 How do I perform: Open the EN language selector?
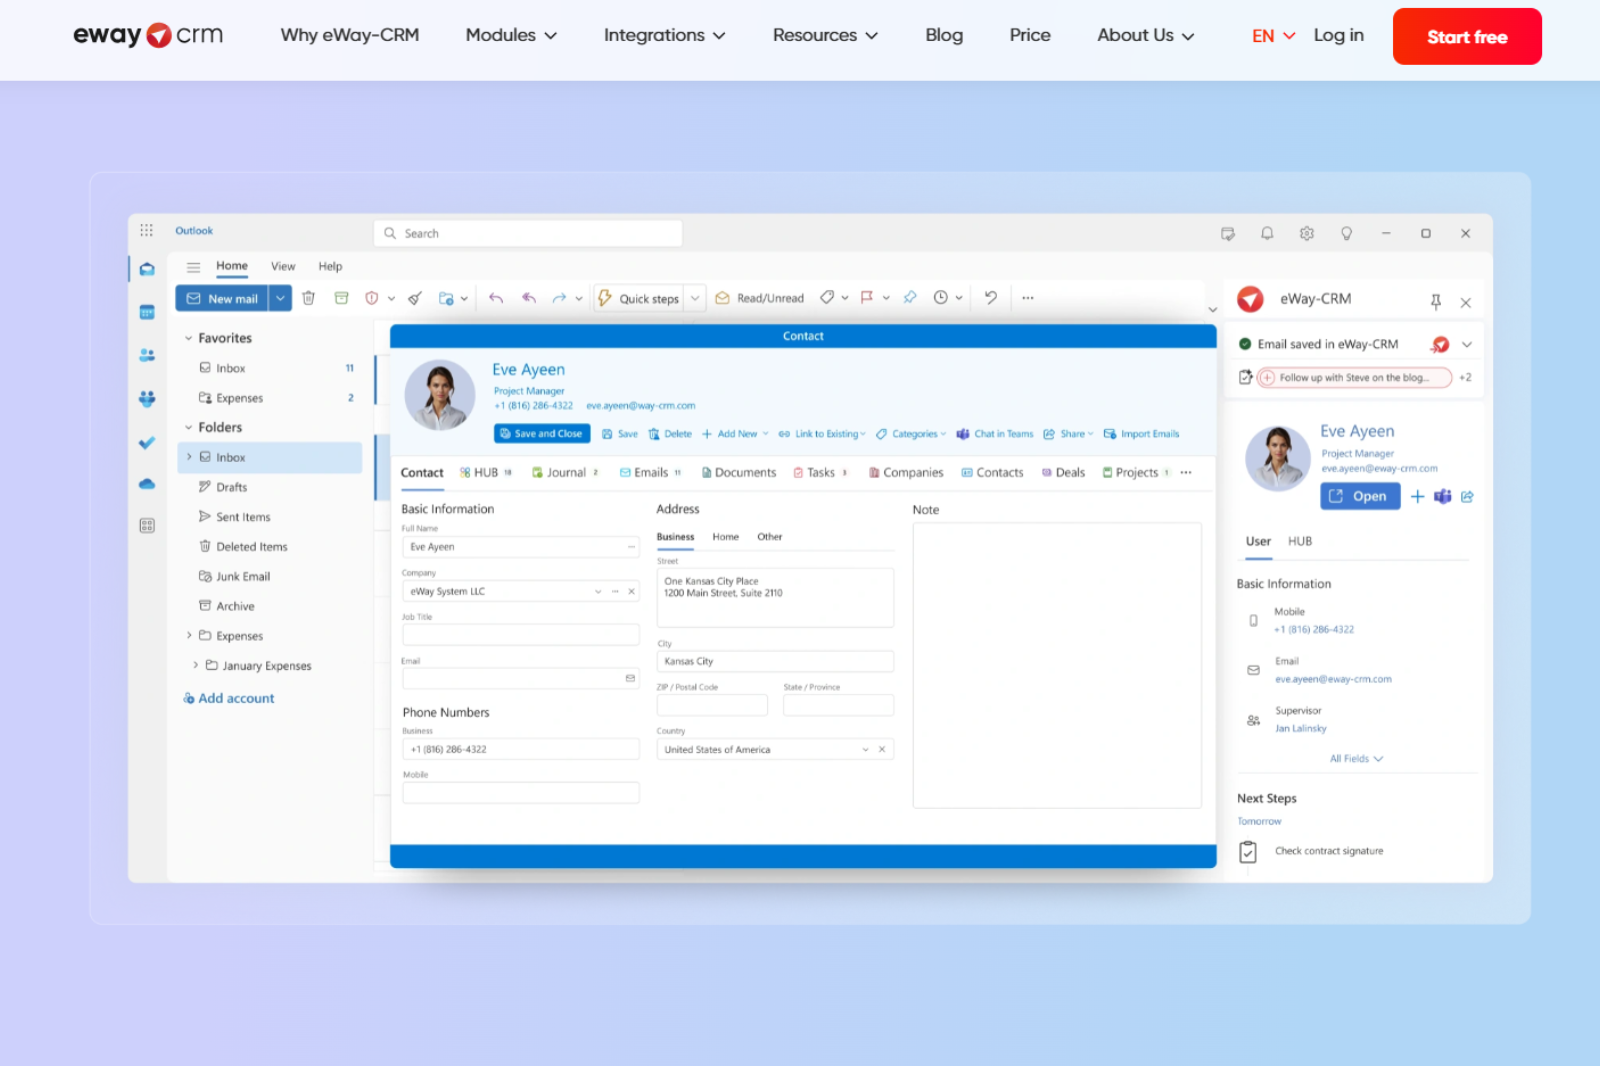pyautogui.click(x=1273, y=36)
